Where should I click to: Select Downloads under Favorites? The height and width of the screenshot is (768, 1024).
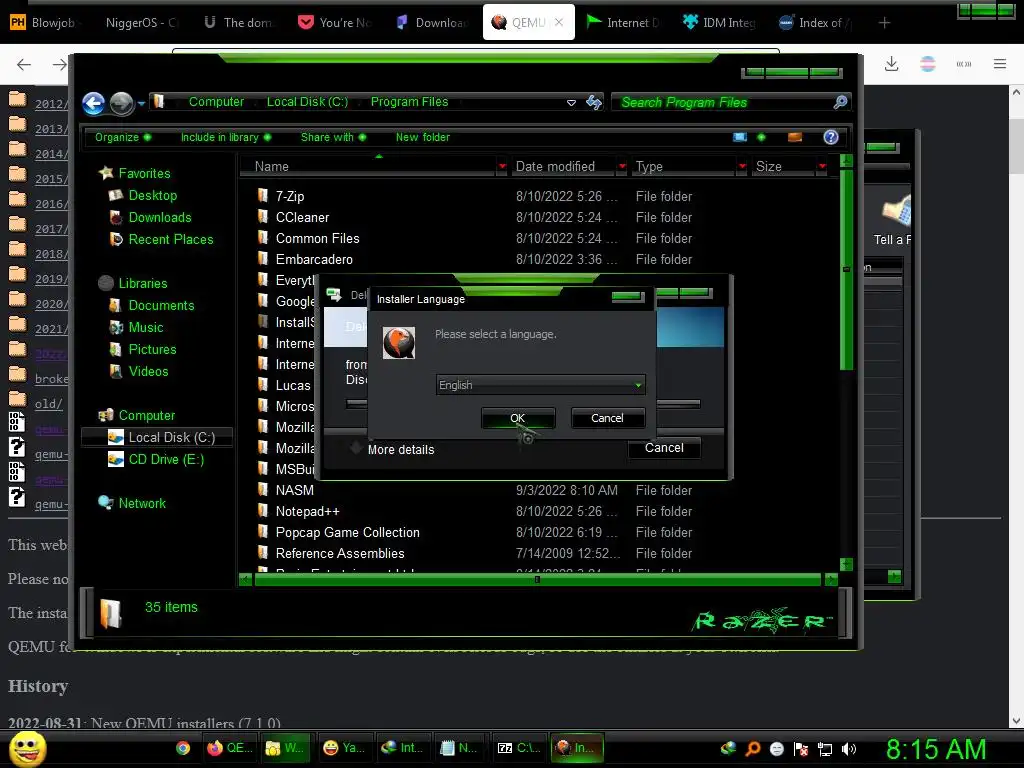point(159,217)
